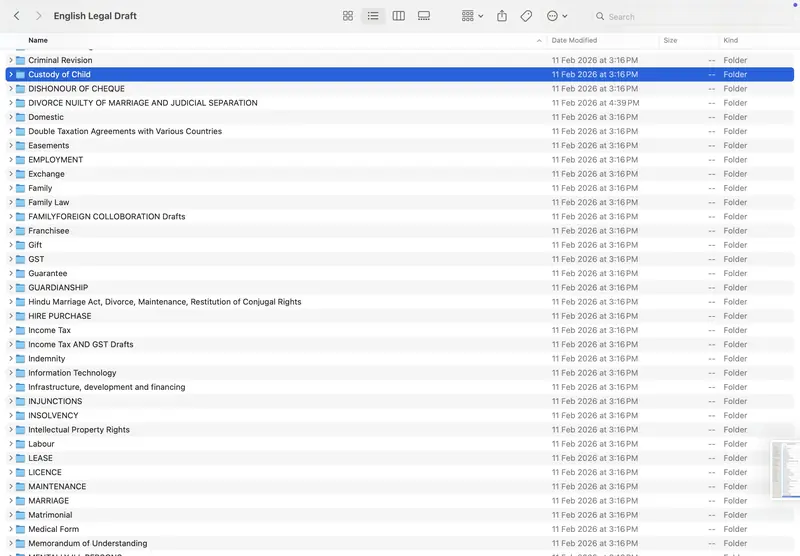The width and height of the screenshot is (800, 556).
Task: Switch to list view
Action: pyautogui.click(x=373, y=16)
